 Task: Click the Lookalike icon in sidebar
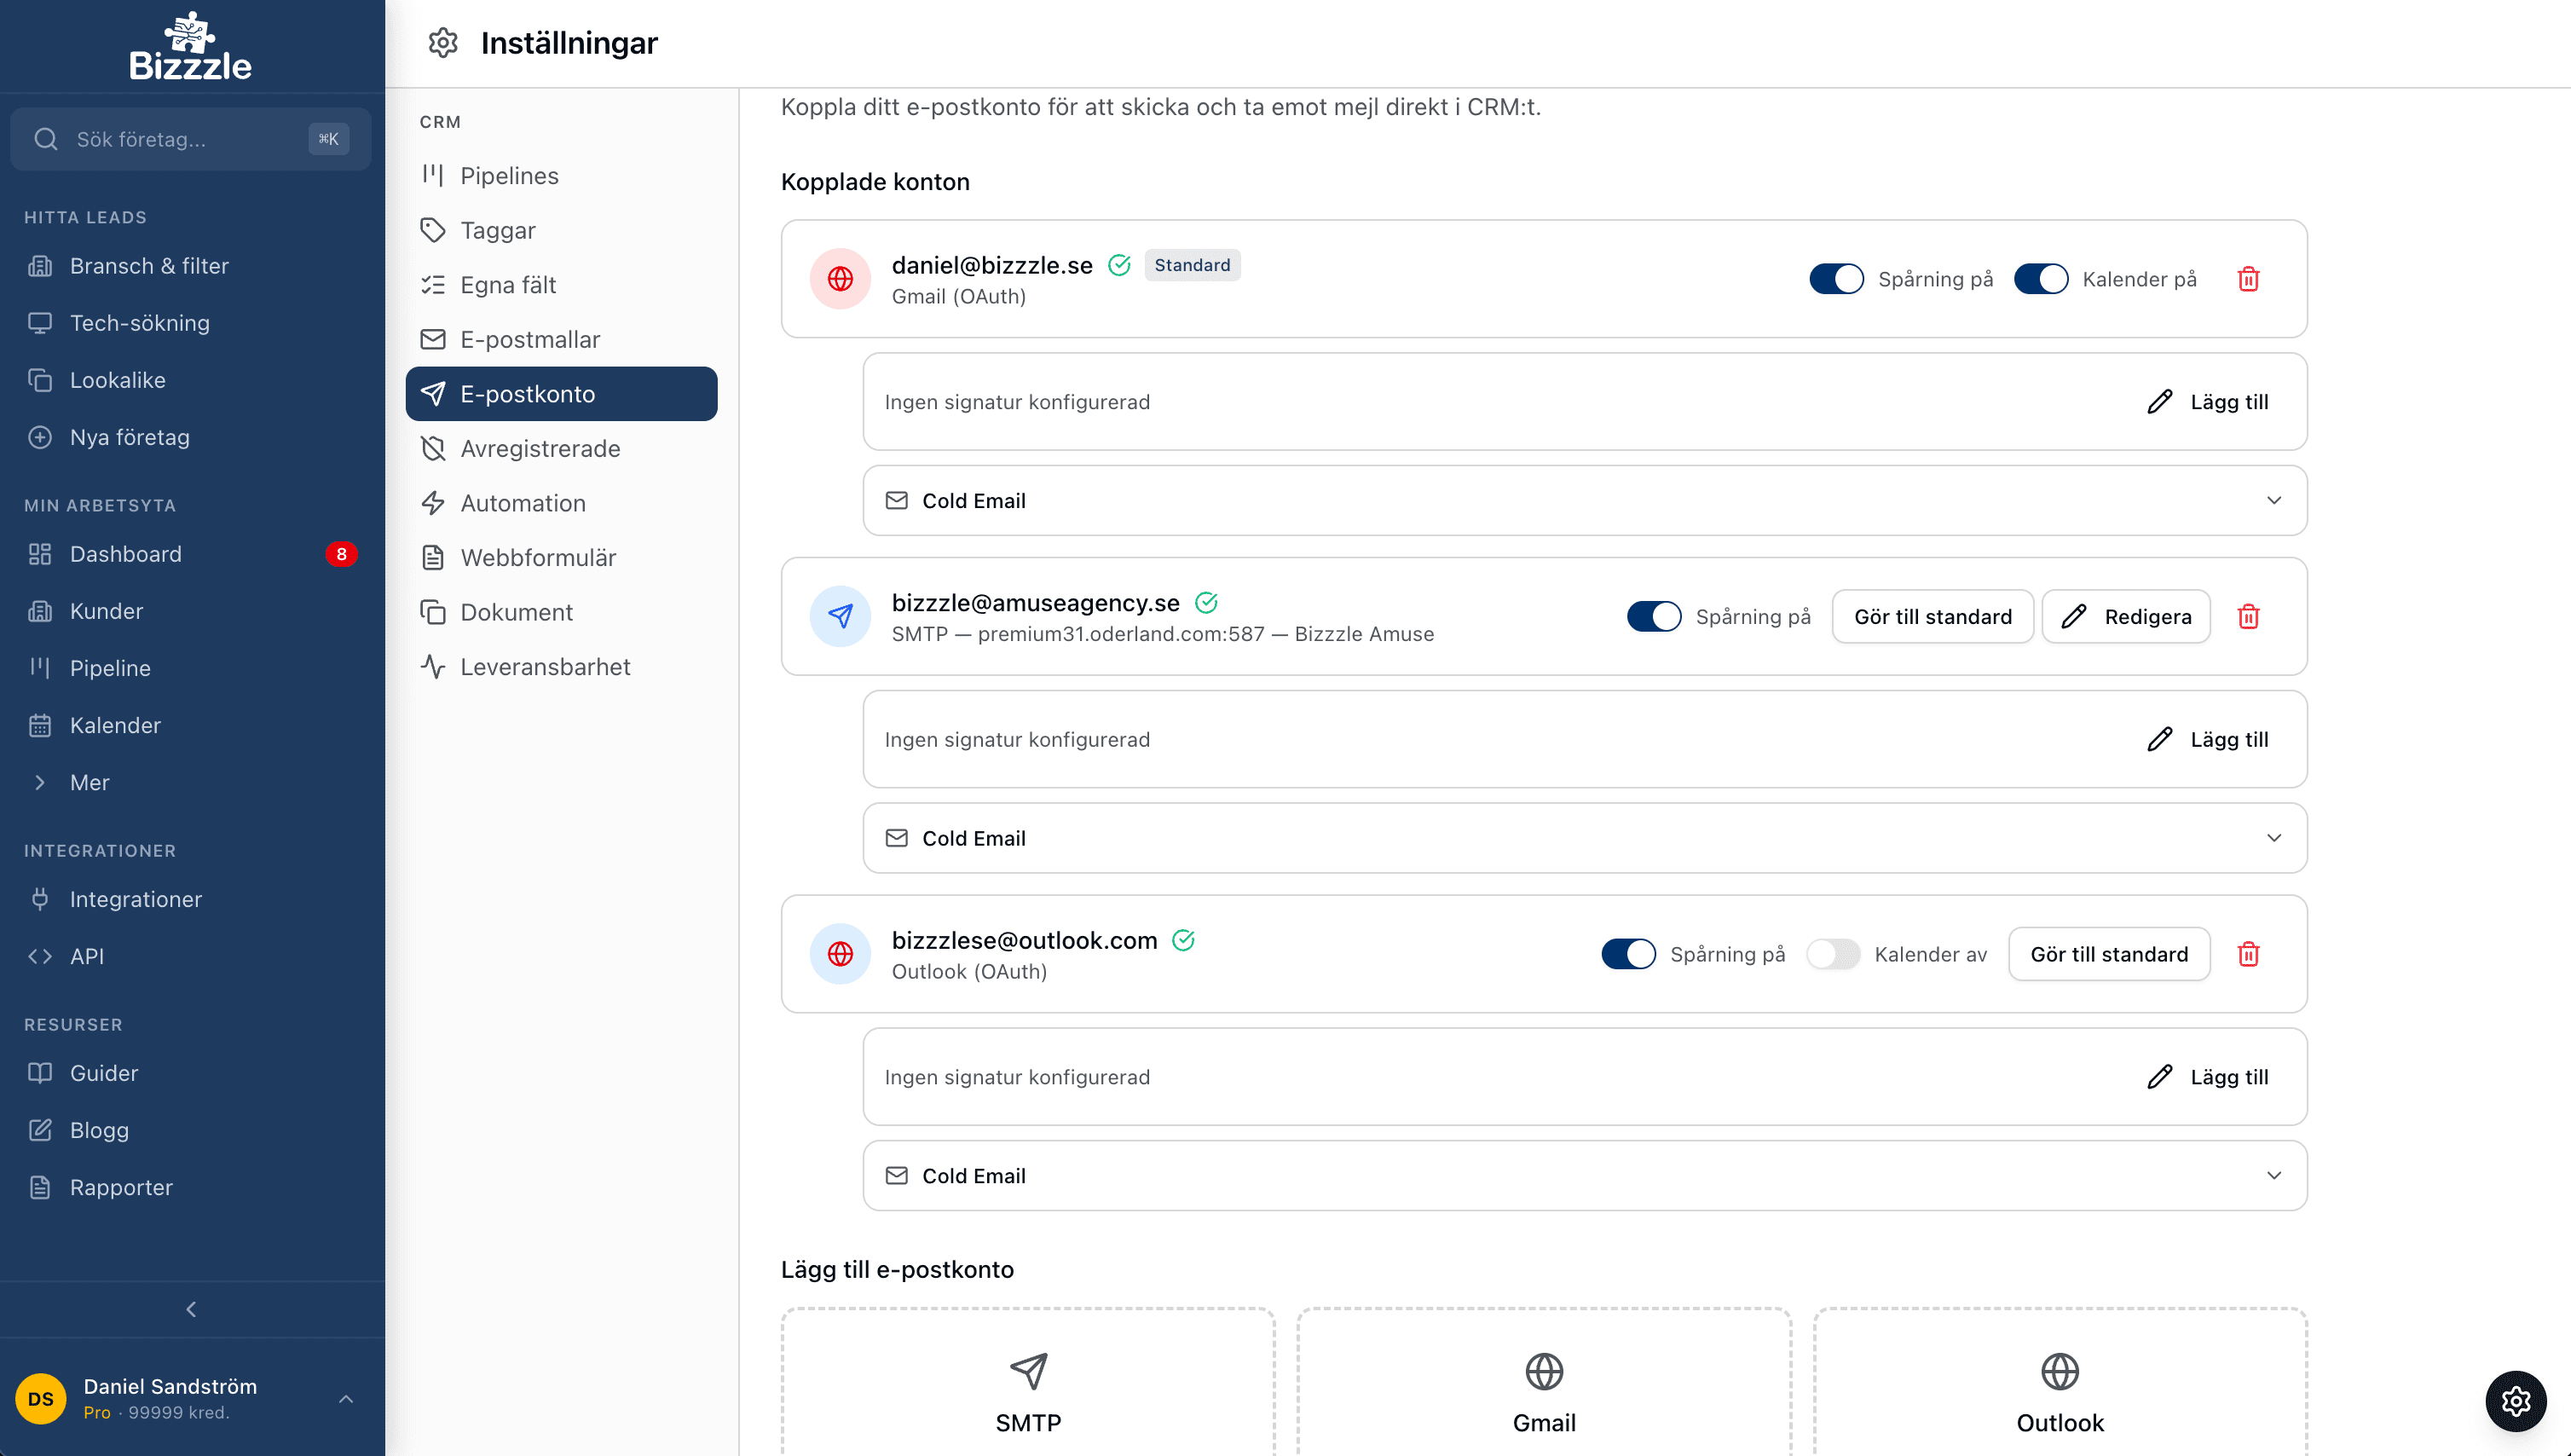(x=40, y=380)
